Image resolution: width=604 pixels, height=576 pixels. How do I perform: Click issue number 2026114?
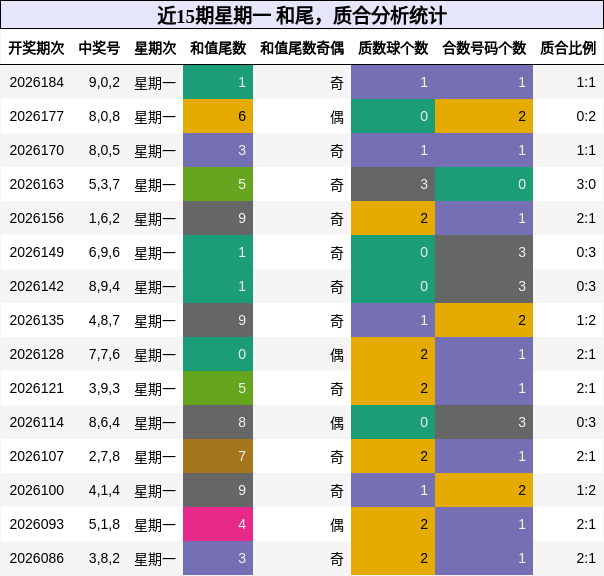[37, 422]
